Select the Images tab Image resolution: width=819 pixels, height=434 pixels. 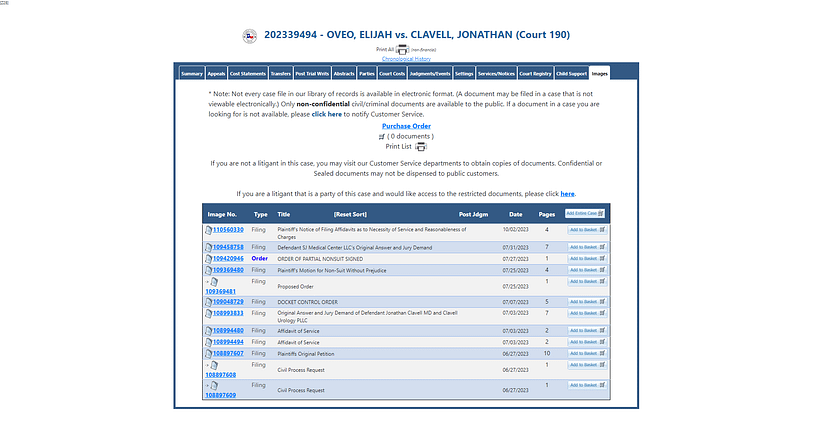pyautogui.click(x=600, y=74)
